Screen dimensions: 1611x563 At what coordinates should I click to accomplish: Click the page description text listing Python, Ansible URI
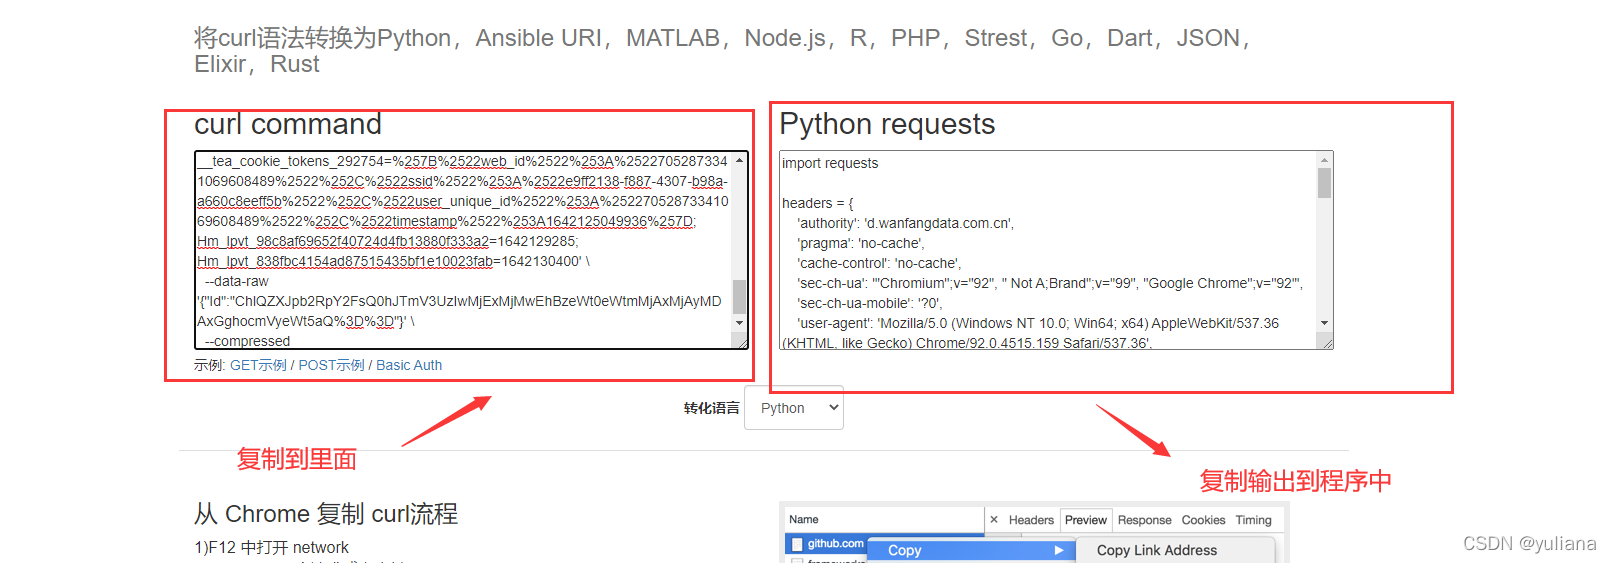tap(722, 51)
